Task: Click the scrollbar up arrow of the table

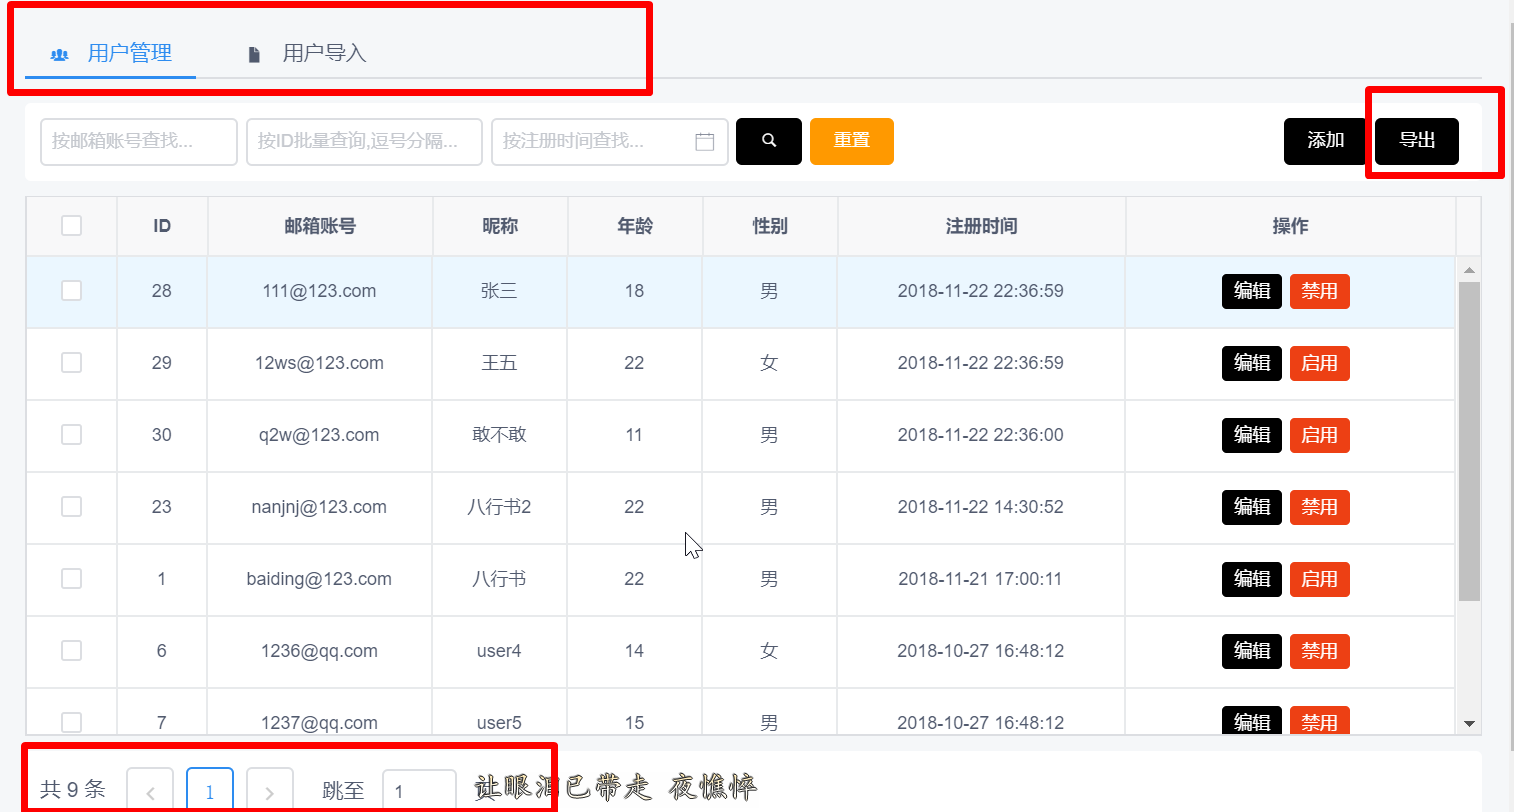Action: coord(1469,268)
